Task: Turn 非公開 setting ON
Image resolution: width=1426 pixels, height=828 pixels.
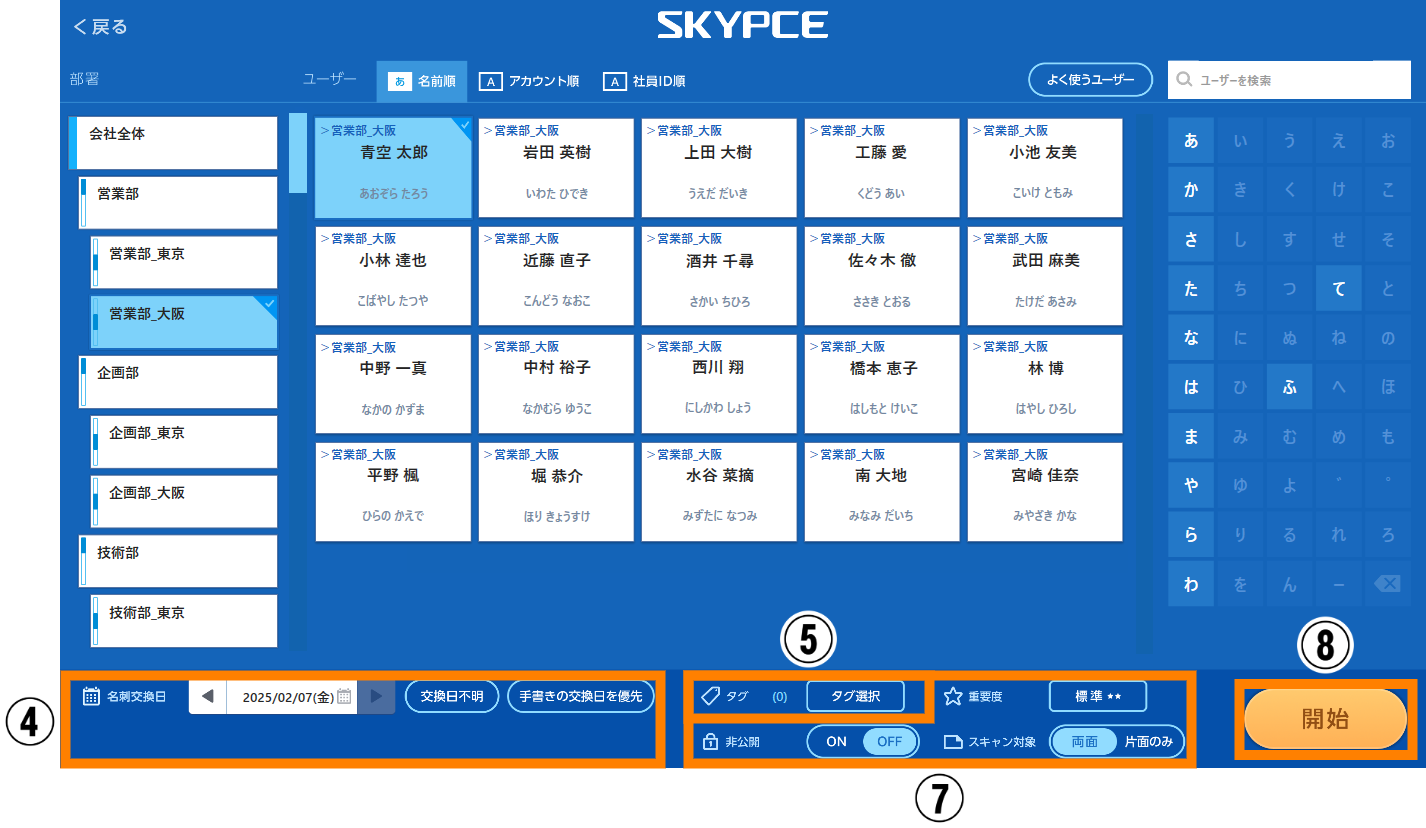Action: (x=836, y=742)
